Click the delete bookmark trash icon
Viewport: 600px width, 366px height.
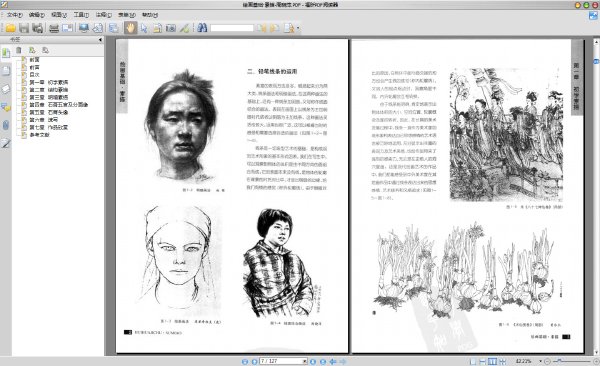18,50
